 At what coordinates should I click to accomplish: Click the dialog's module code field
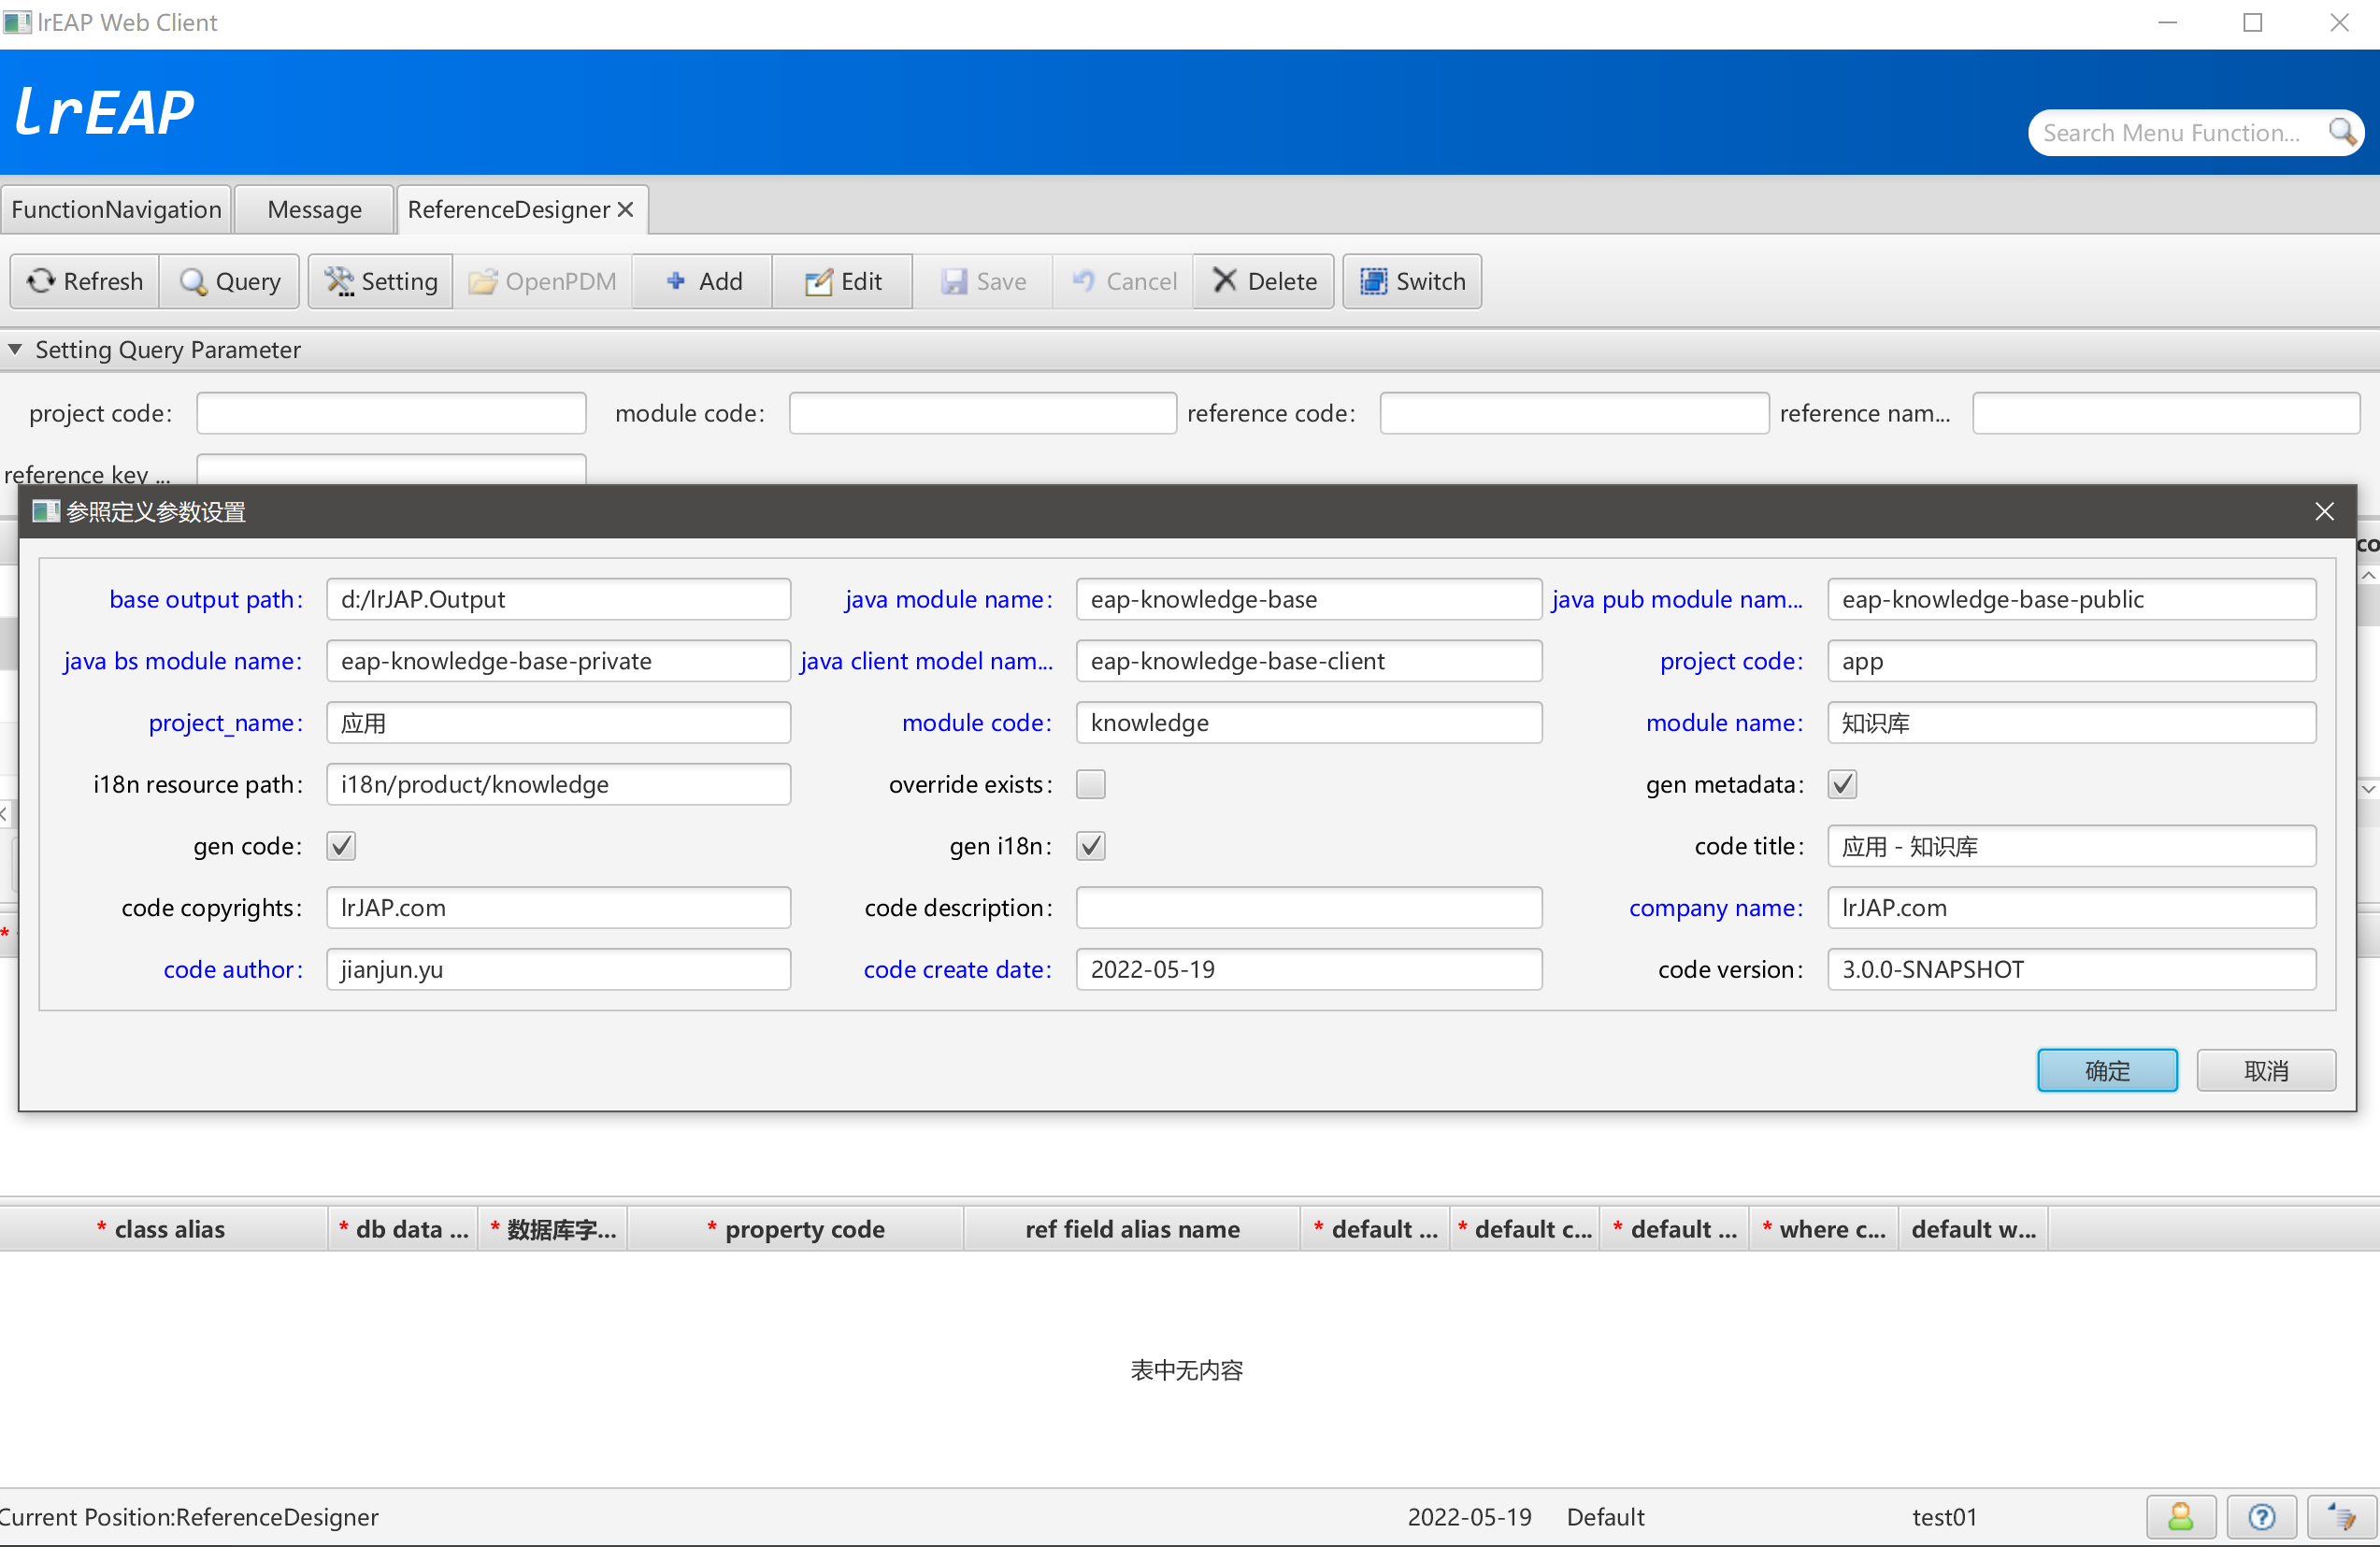[x=1309, y=723]
